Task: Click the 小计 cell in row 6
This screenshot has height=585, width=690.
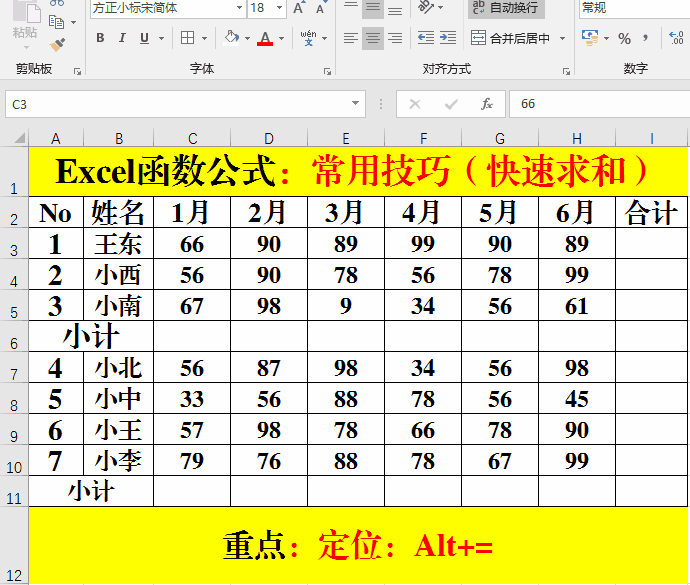Action: coord(91,336)
